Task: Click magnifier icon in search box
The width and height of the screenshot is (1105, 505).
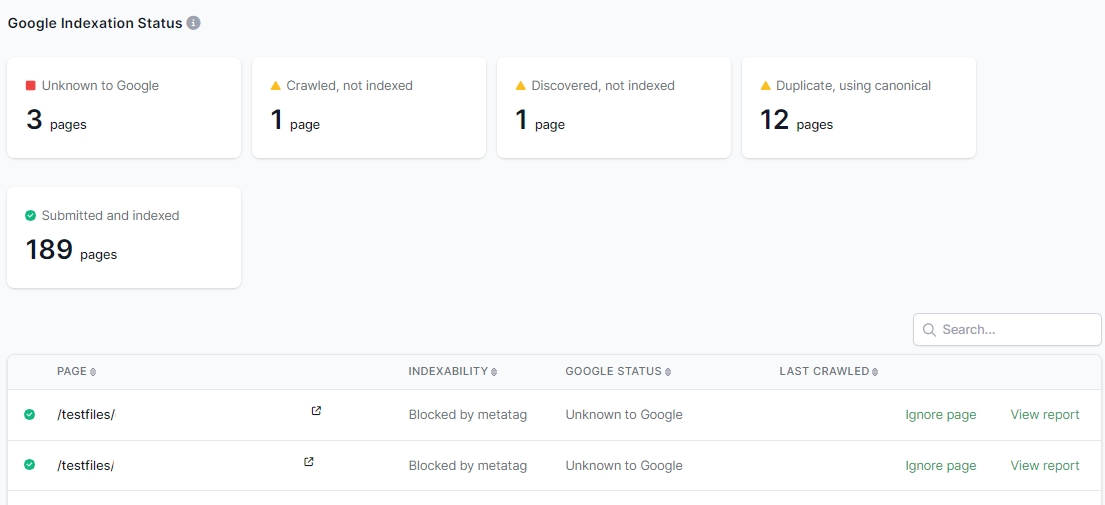Action: click(929, 330)
